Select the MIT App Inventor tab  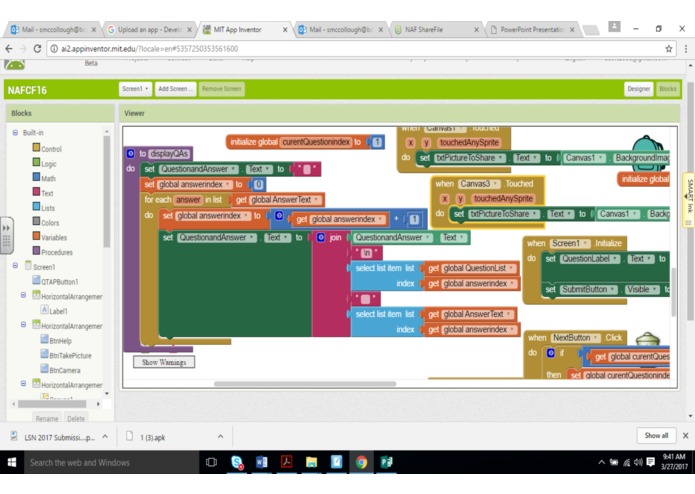(245, 30)
